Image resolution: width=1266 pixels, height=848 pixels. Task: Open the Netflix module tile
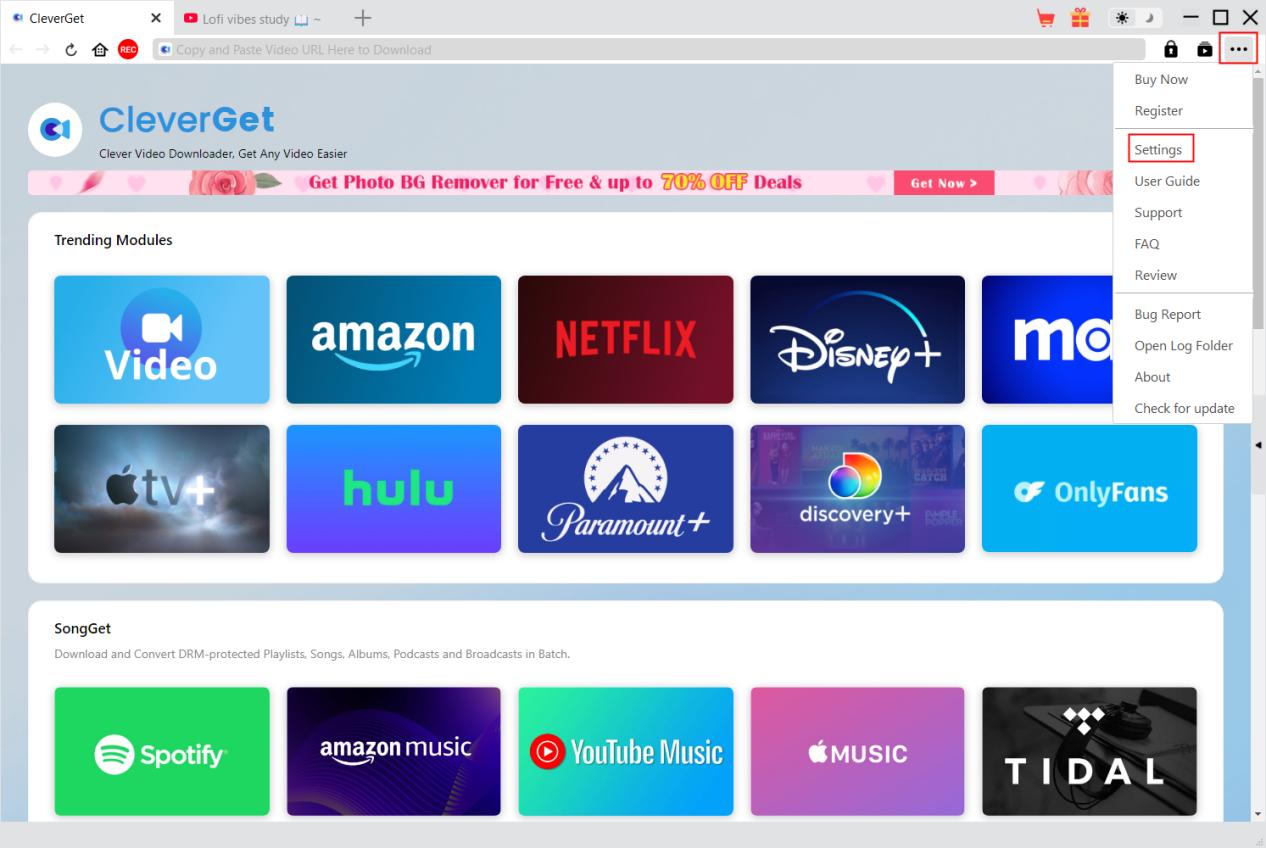click(x=626, y=340)
